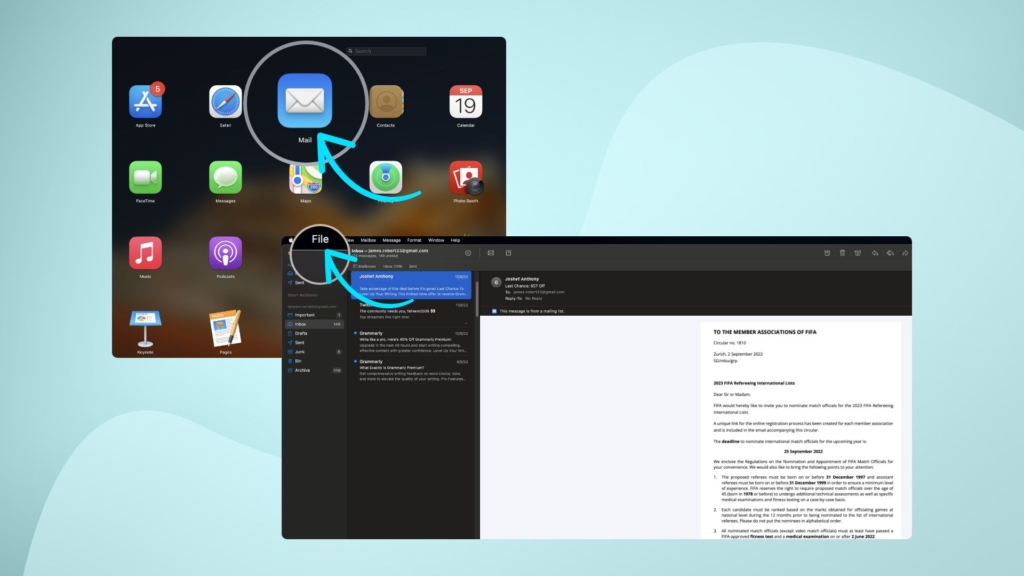The width and height of the screenshot is (1024, 576).
Task: Select Sent in the favorites bar
Action: [413, 266]
